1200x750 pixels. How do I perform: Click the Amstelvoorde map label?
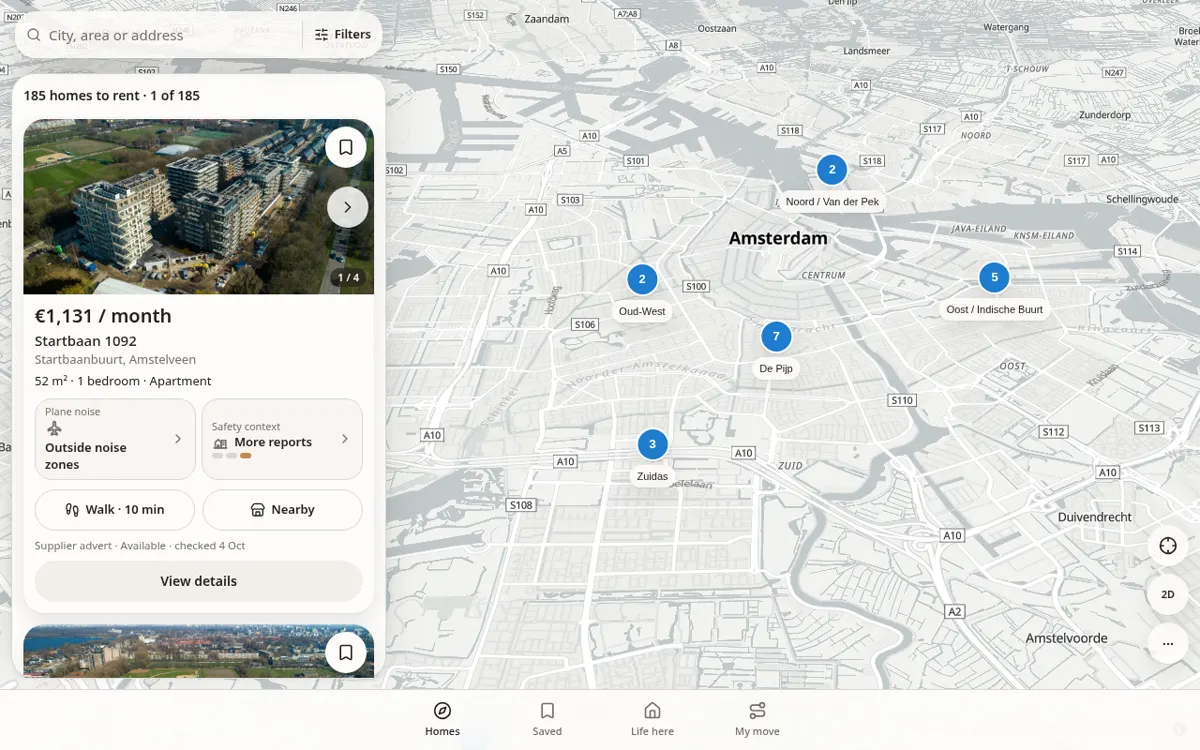(x=1066, y=638)
